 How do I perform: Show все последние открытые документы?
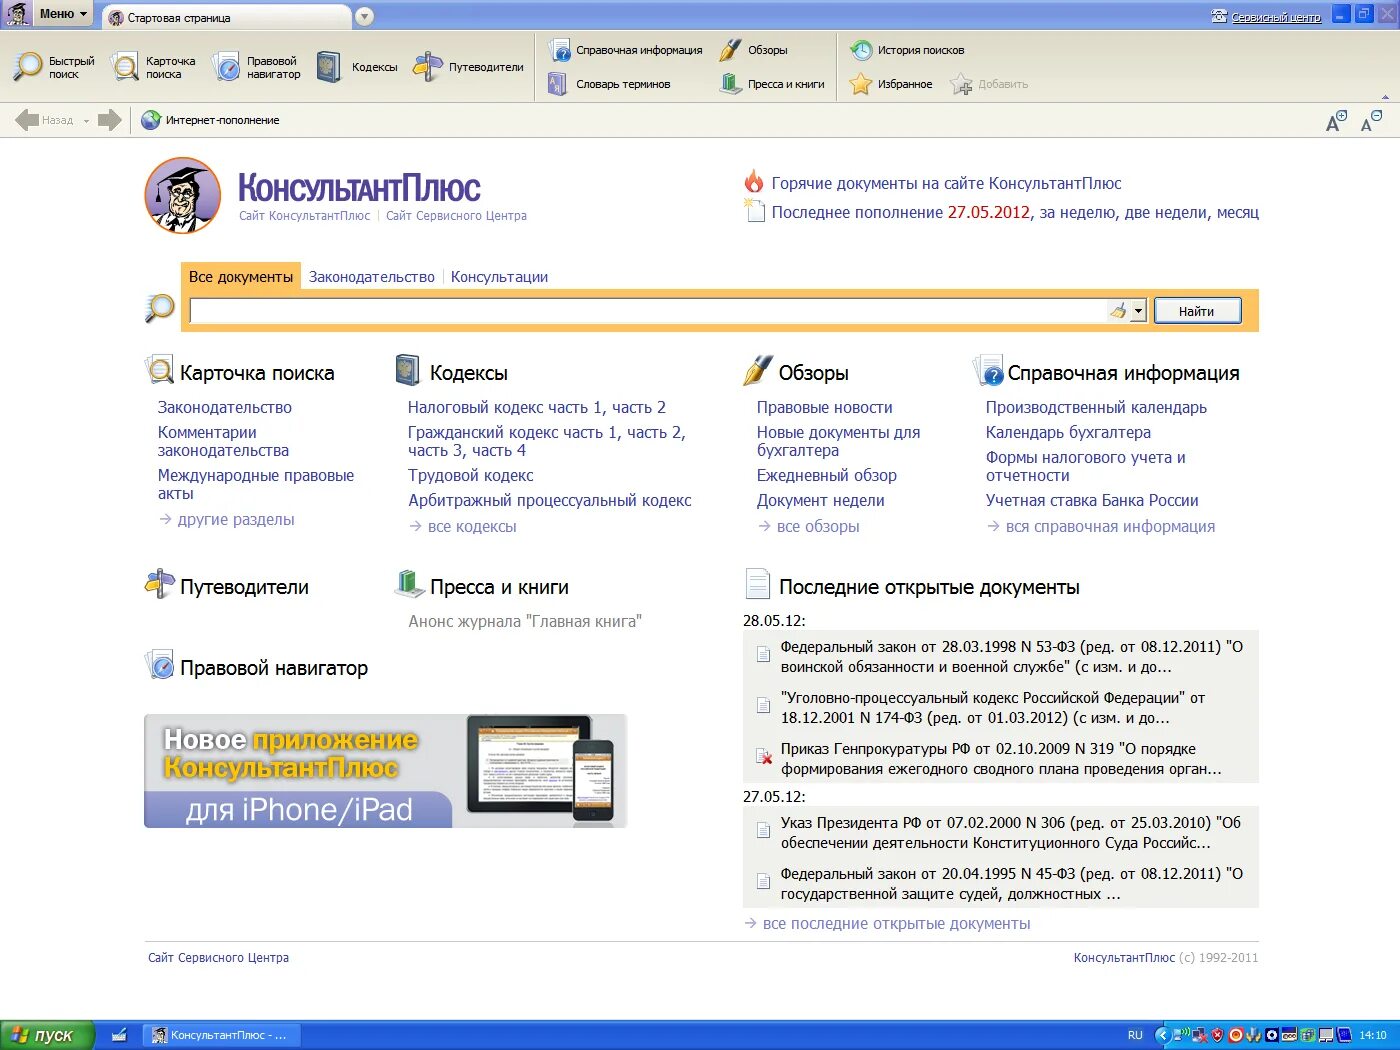point(896,923)
